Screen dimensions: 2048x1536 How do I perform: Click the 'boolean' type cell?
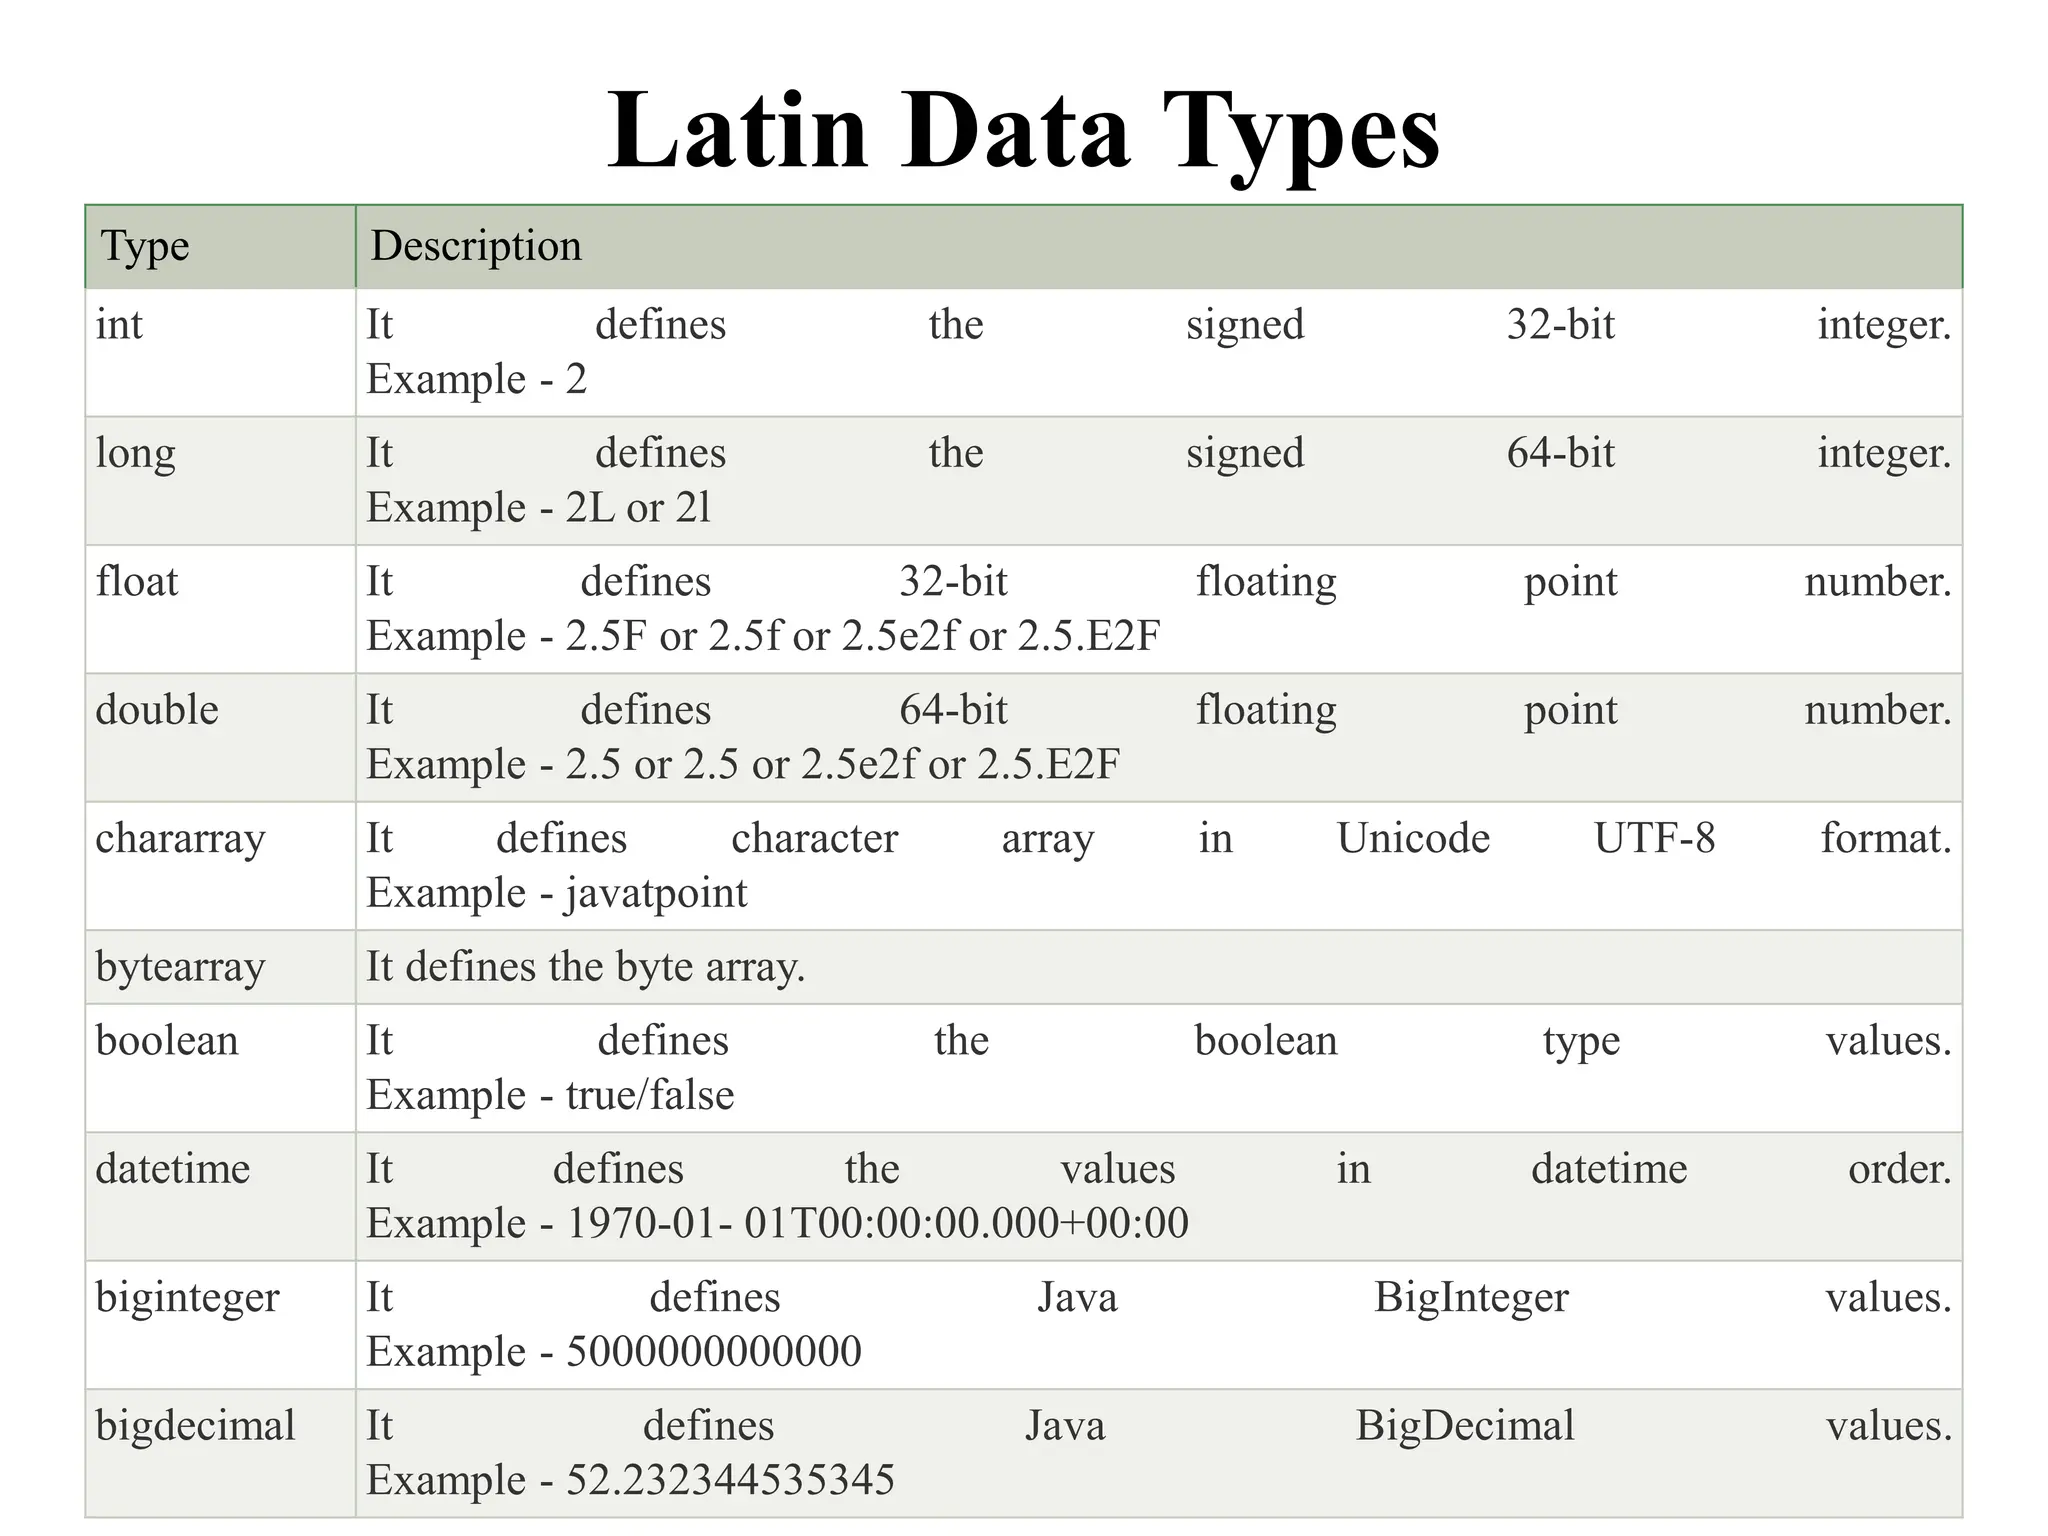point(220,1068)
